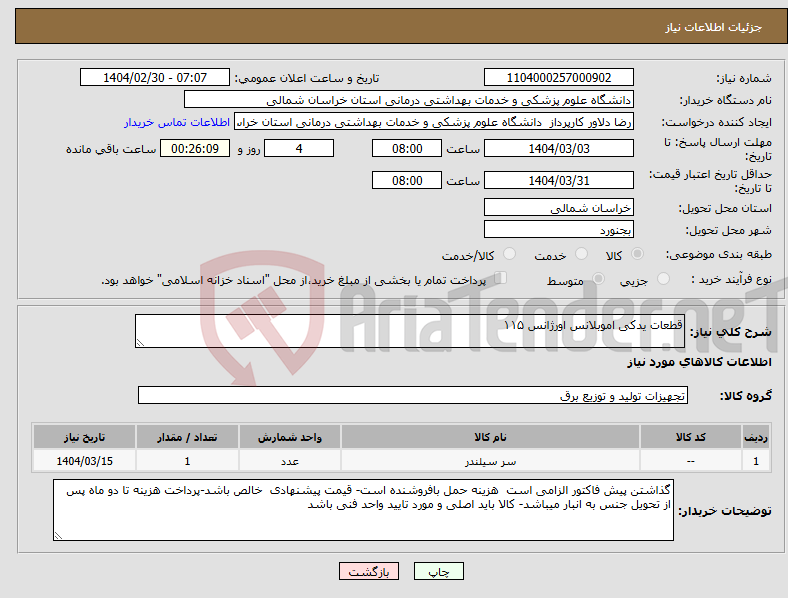Click the نام دستگاه خریدار field

(409, 99)
